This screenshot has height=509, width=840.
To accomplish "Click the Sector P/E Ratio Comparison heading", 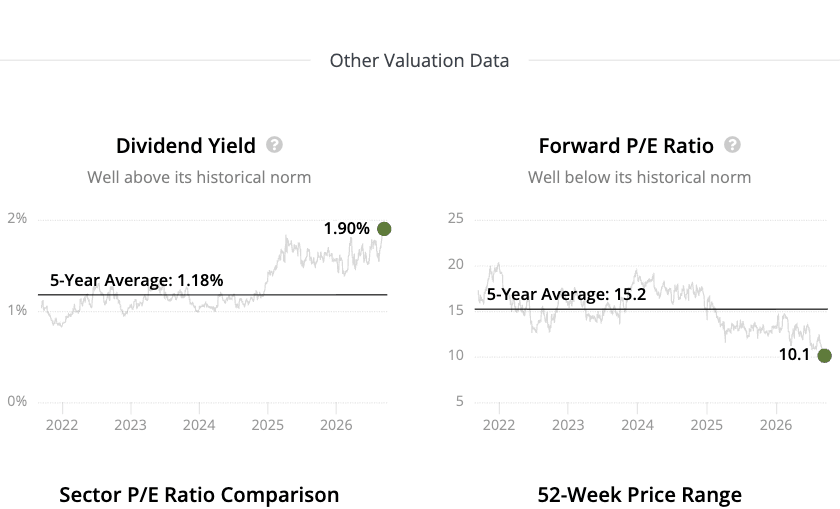I will pyautogui.click(x=199, y=495).
